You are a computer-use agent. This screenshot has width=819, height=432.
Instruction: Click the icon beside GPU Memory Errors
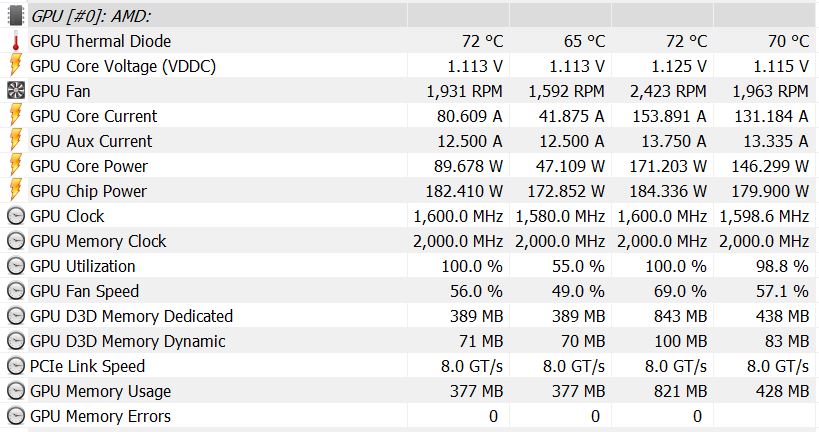[16, 416]
